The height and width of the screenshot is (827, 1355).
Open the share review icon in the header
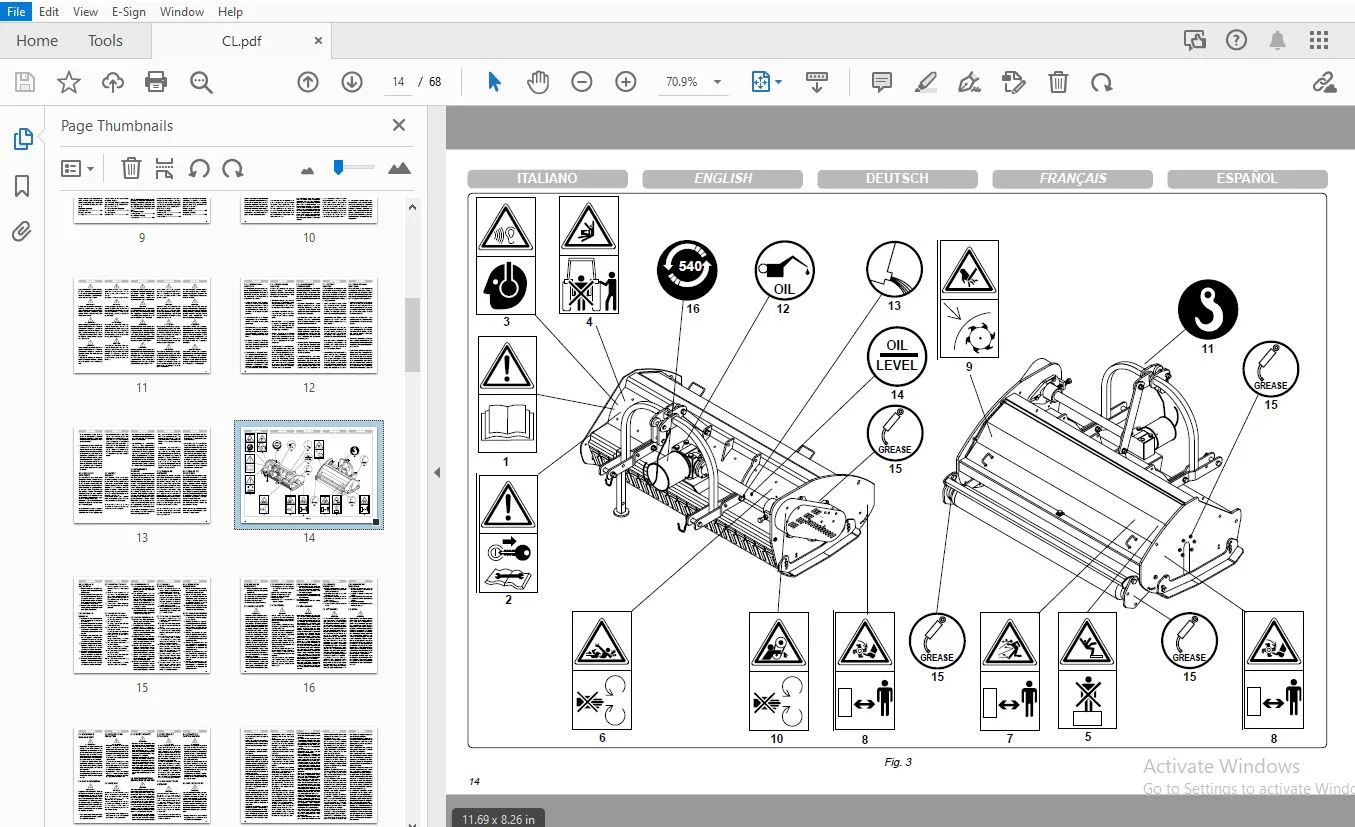[x=1195, y=40]
